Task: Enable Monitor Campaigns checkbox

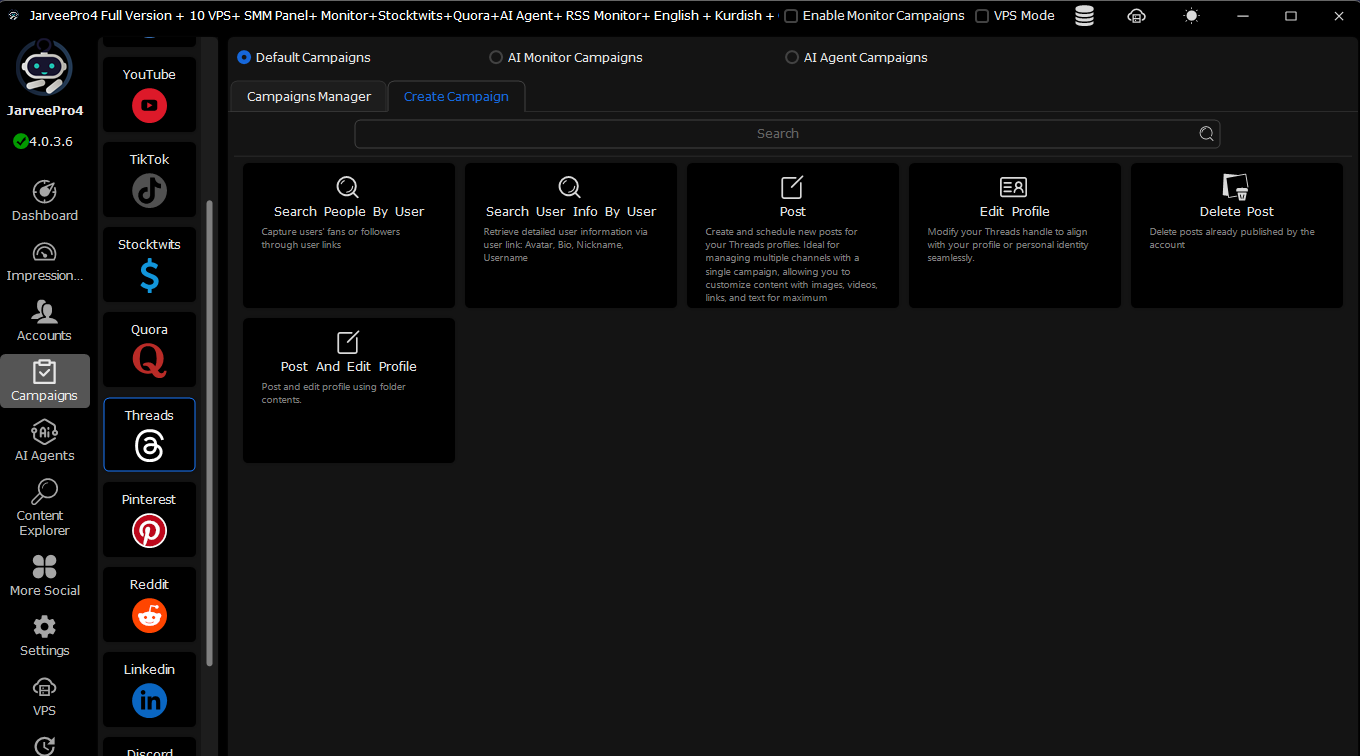Action: (791, 16)
